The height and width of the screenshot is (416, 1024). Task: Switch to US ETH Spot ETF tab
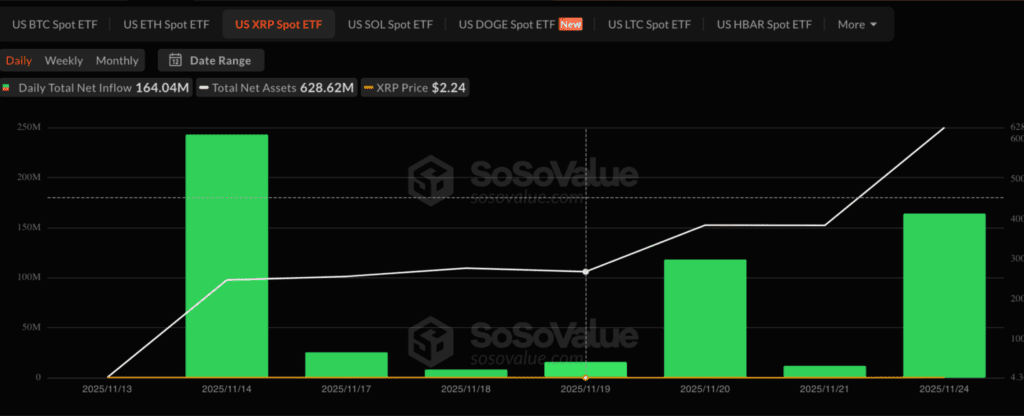pyautogui.click(x=165, y=23)
